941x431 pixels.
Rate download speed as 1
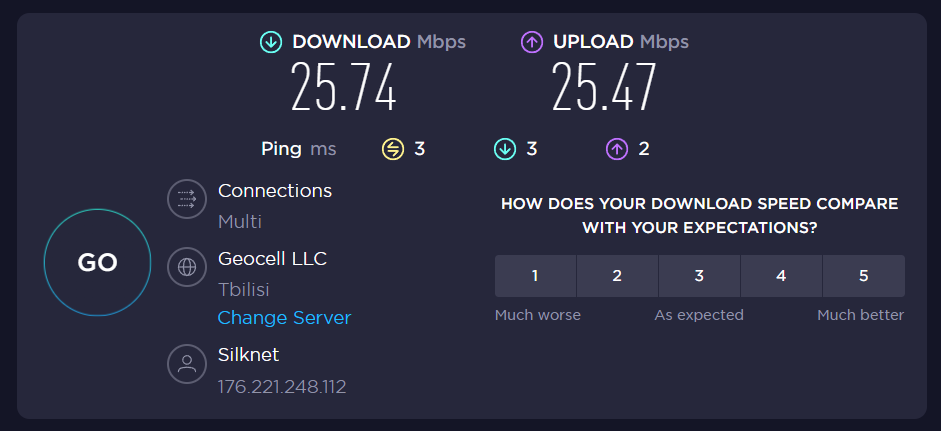tap(535, 276)
